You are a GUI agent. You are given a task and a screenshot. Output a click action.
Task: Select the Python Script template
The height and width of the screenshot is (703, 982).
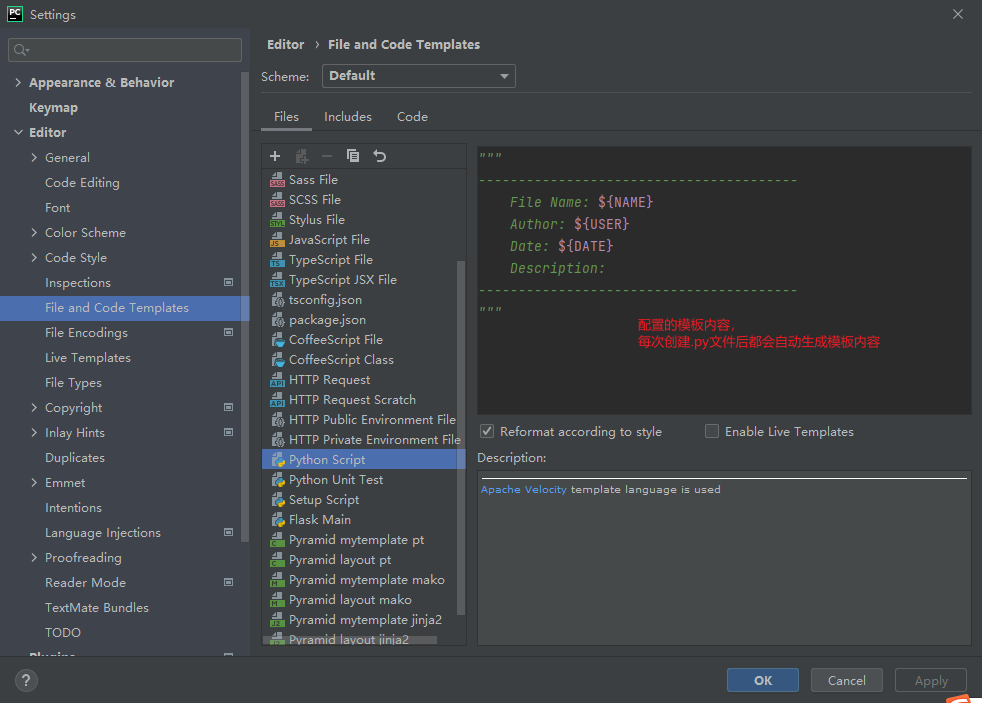tap(363, 459)
